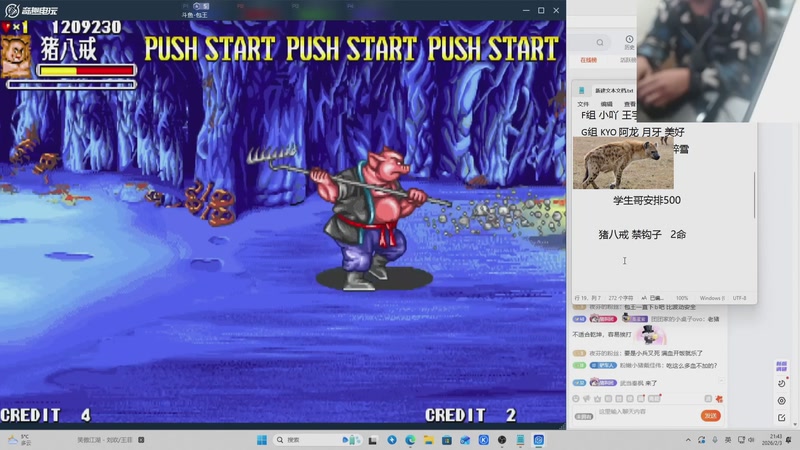
Task: Click the star icon in chat toolbar
Action: tap(597, 398)
